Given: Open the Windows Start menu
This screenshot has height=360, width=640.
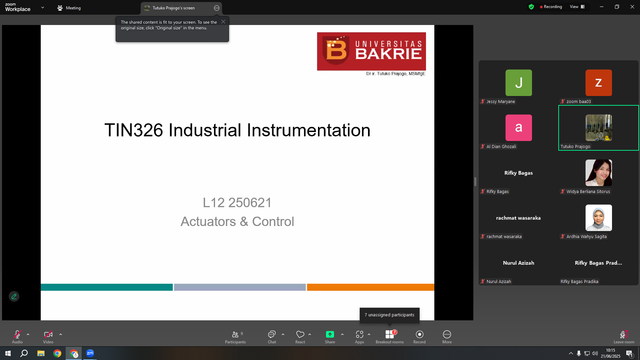Looking at the screenshot, I should [x=8, y=353].
